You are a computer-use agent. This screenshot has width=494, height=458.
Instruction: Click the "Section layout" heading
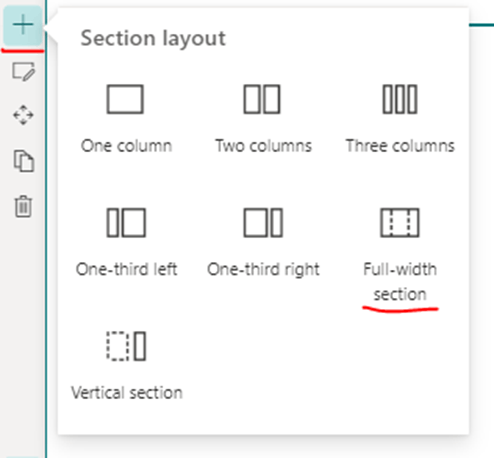[x=153, y=39]
